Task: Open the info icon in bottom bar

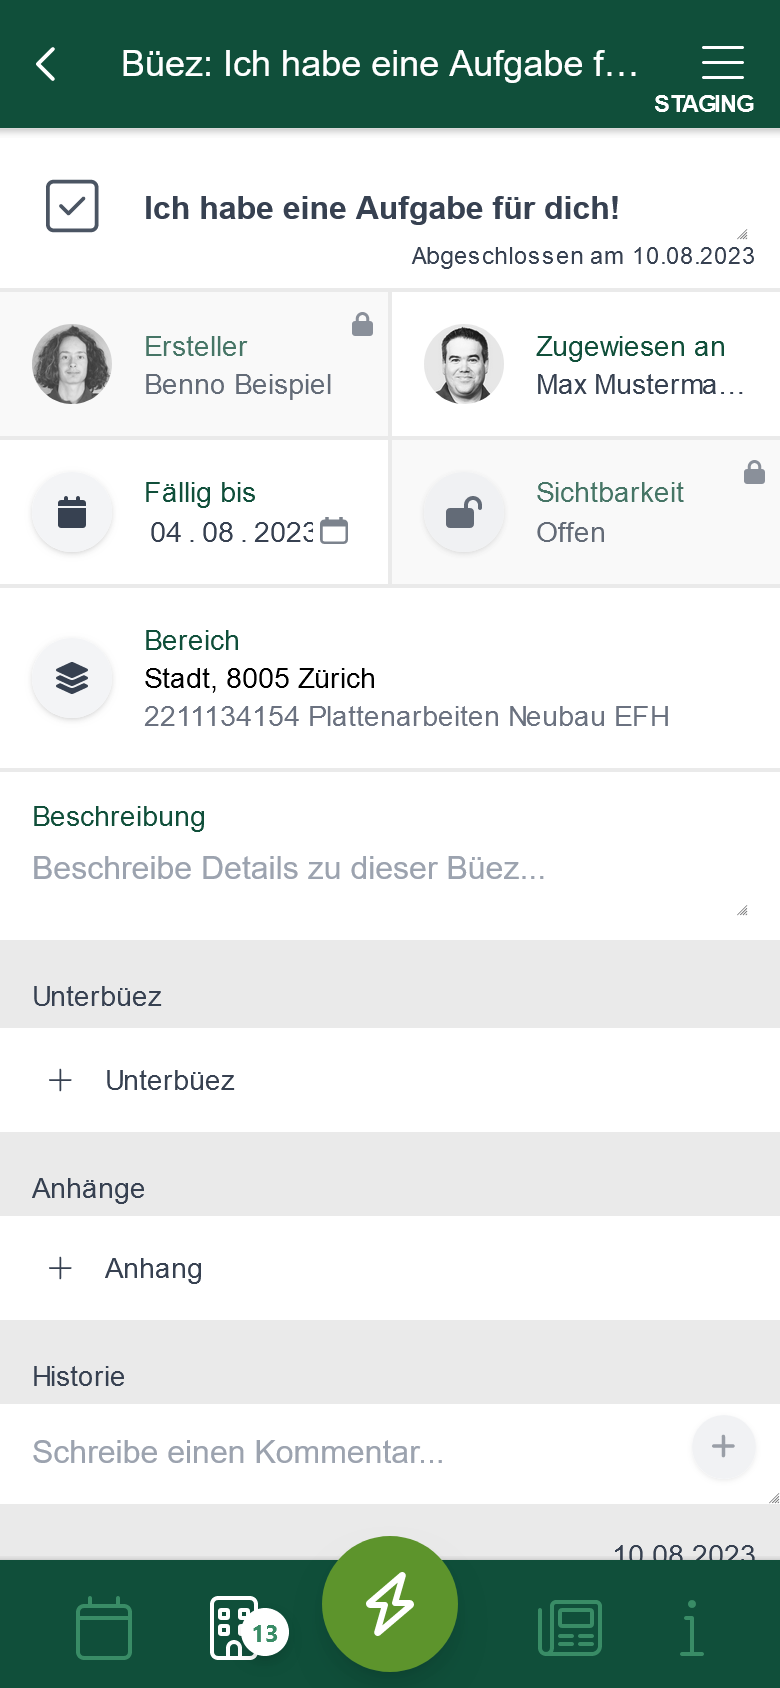Action: tap(691, 1628)
